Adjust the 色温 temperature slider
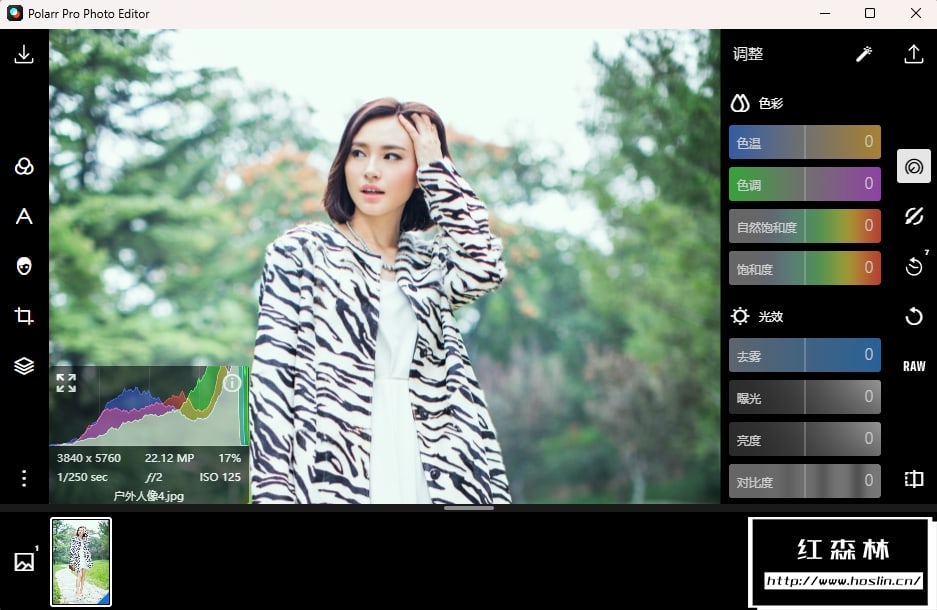The height and width of the screenshot is (610, 937). (804, 142)
